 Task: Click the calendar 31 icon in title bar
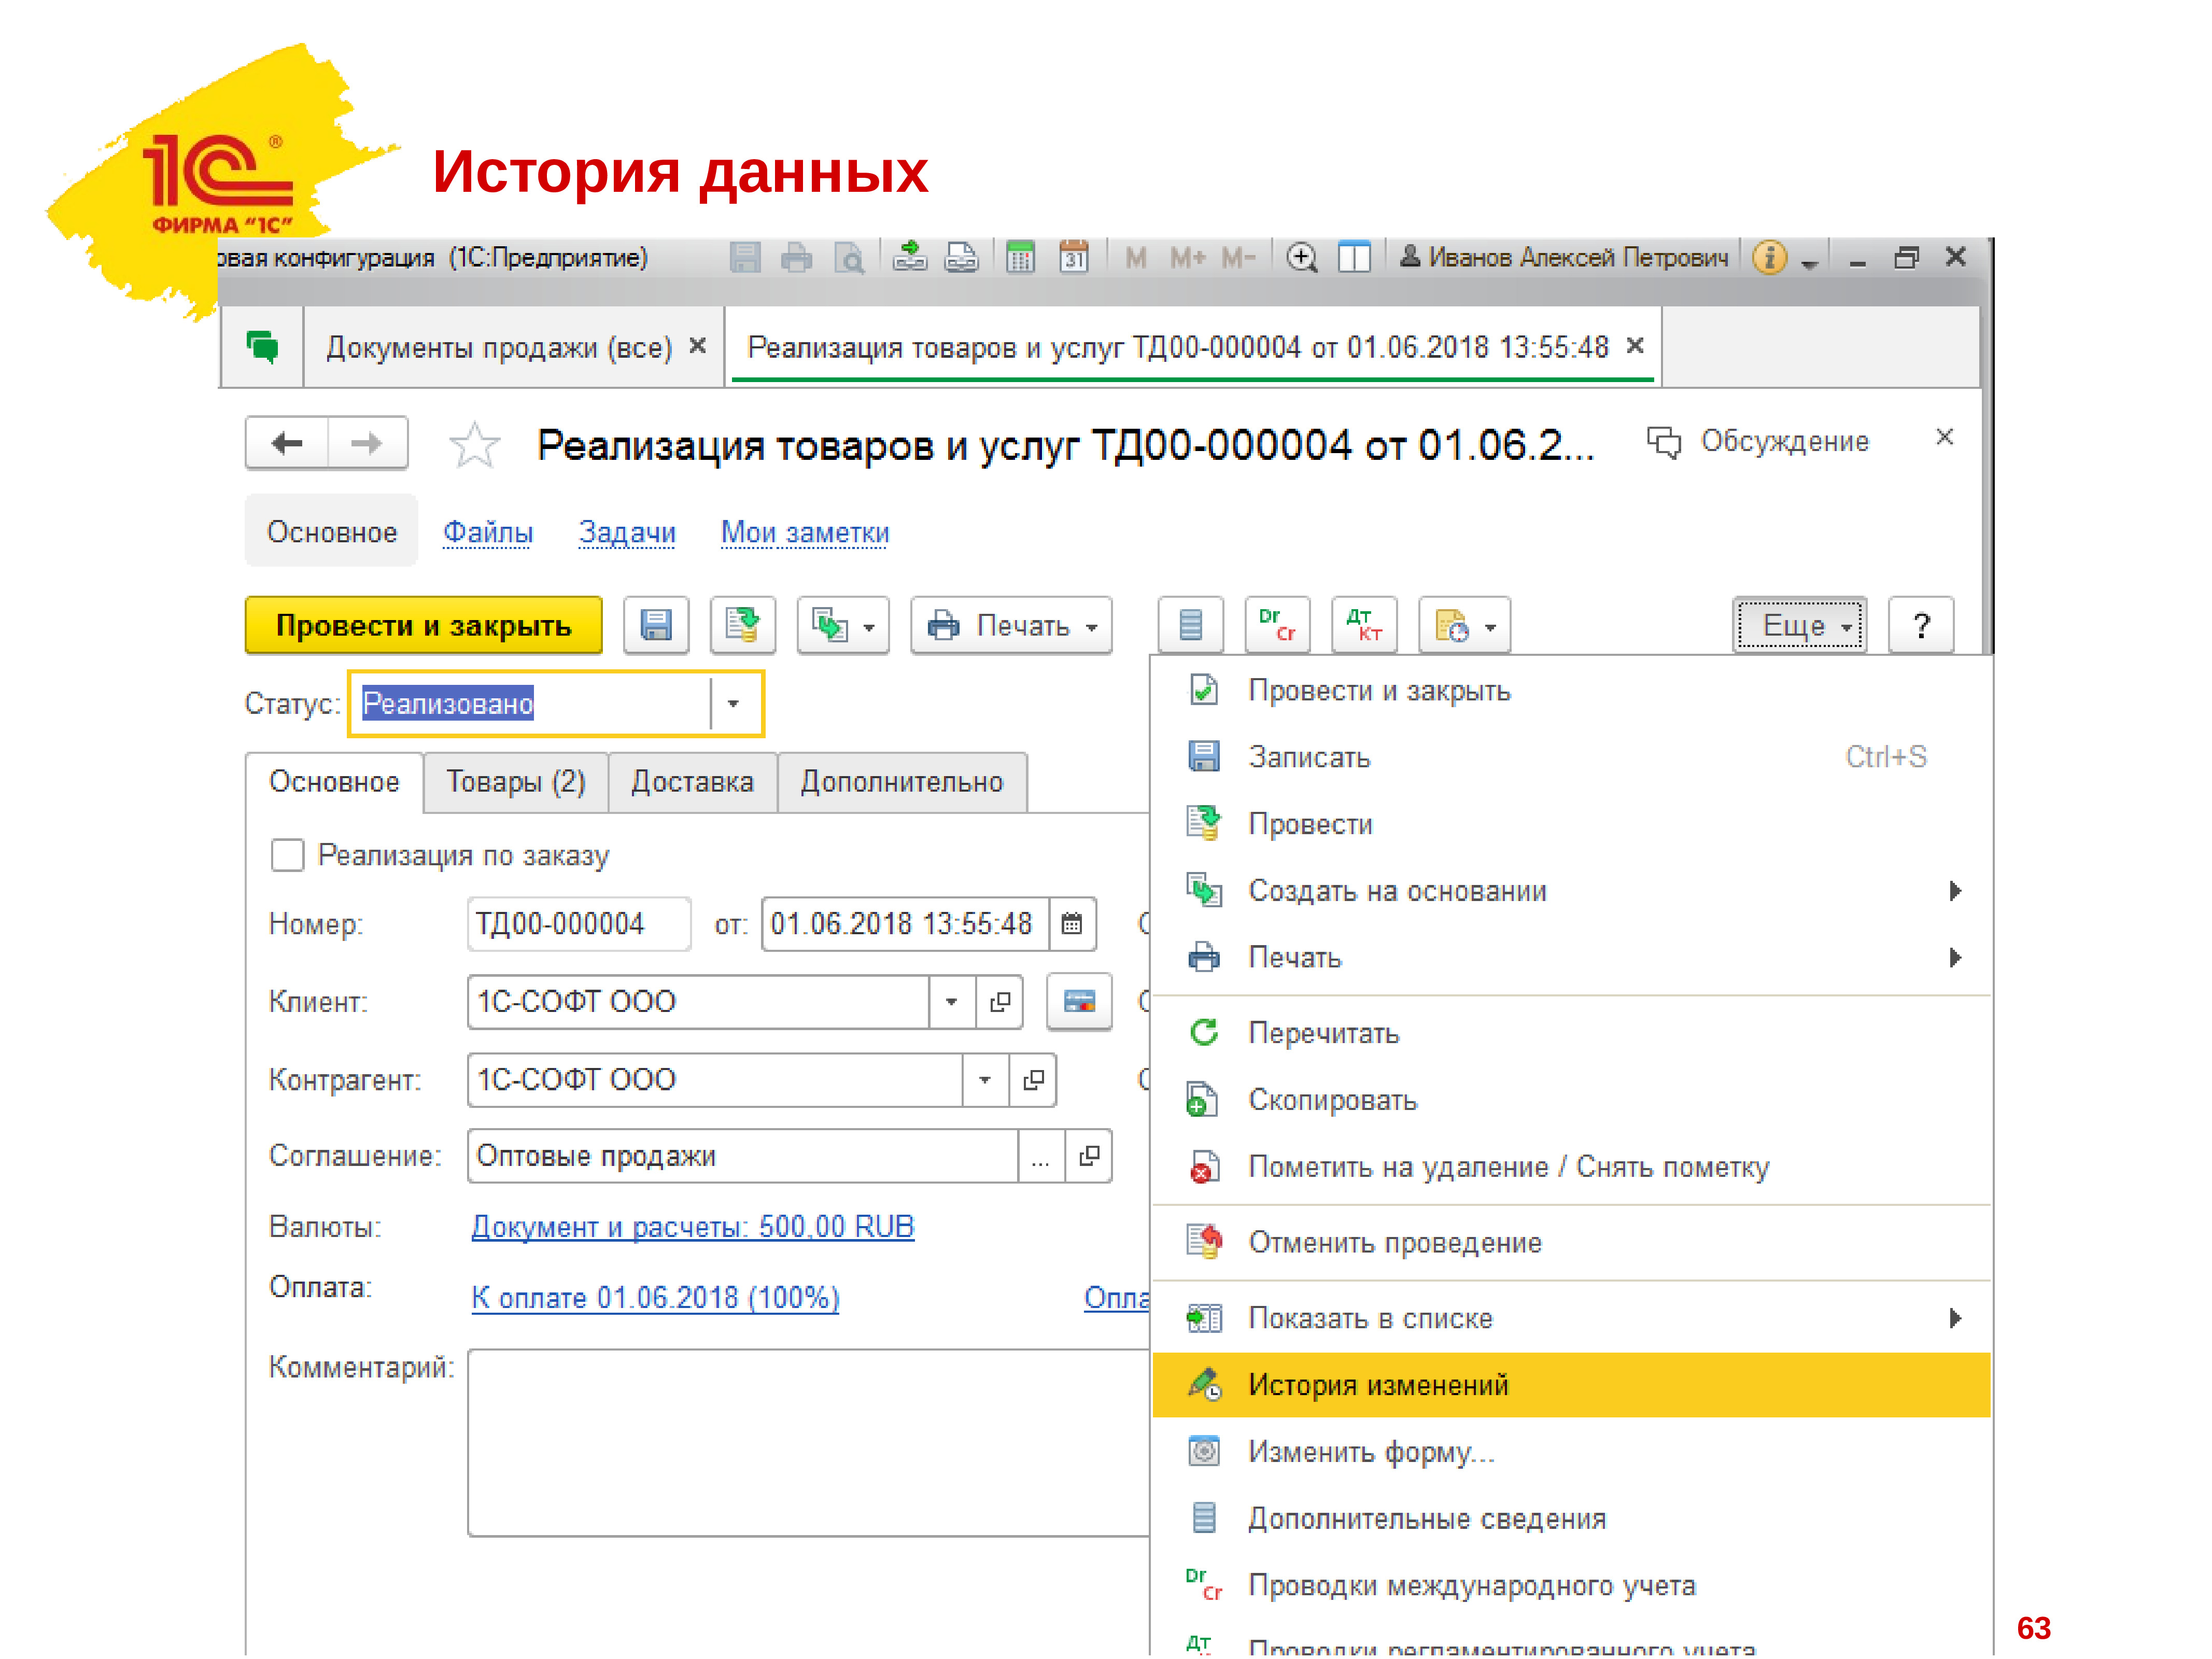(x=1074, y=258)
